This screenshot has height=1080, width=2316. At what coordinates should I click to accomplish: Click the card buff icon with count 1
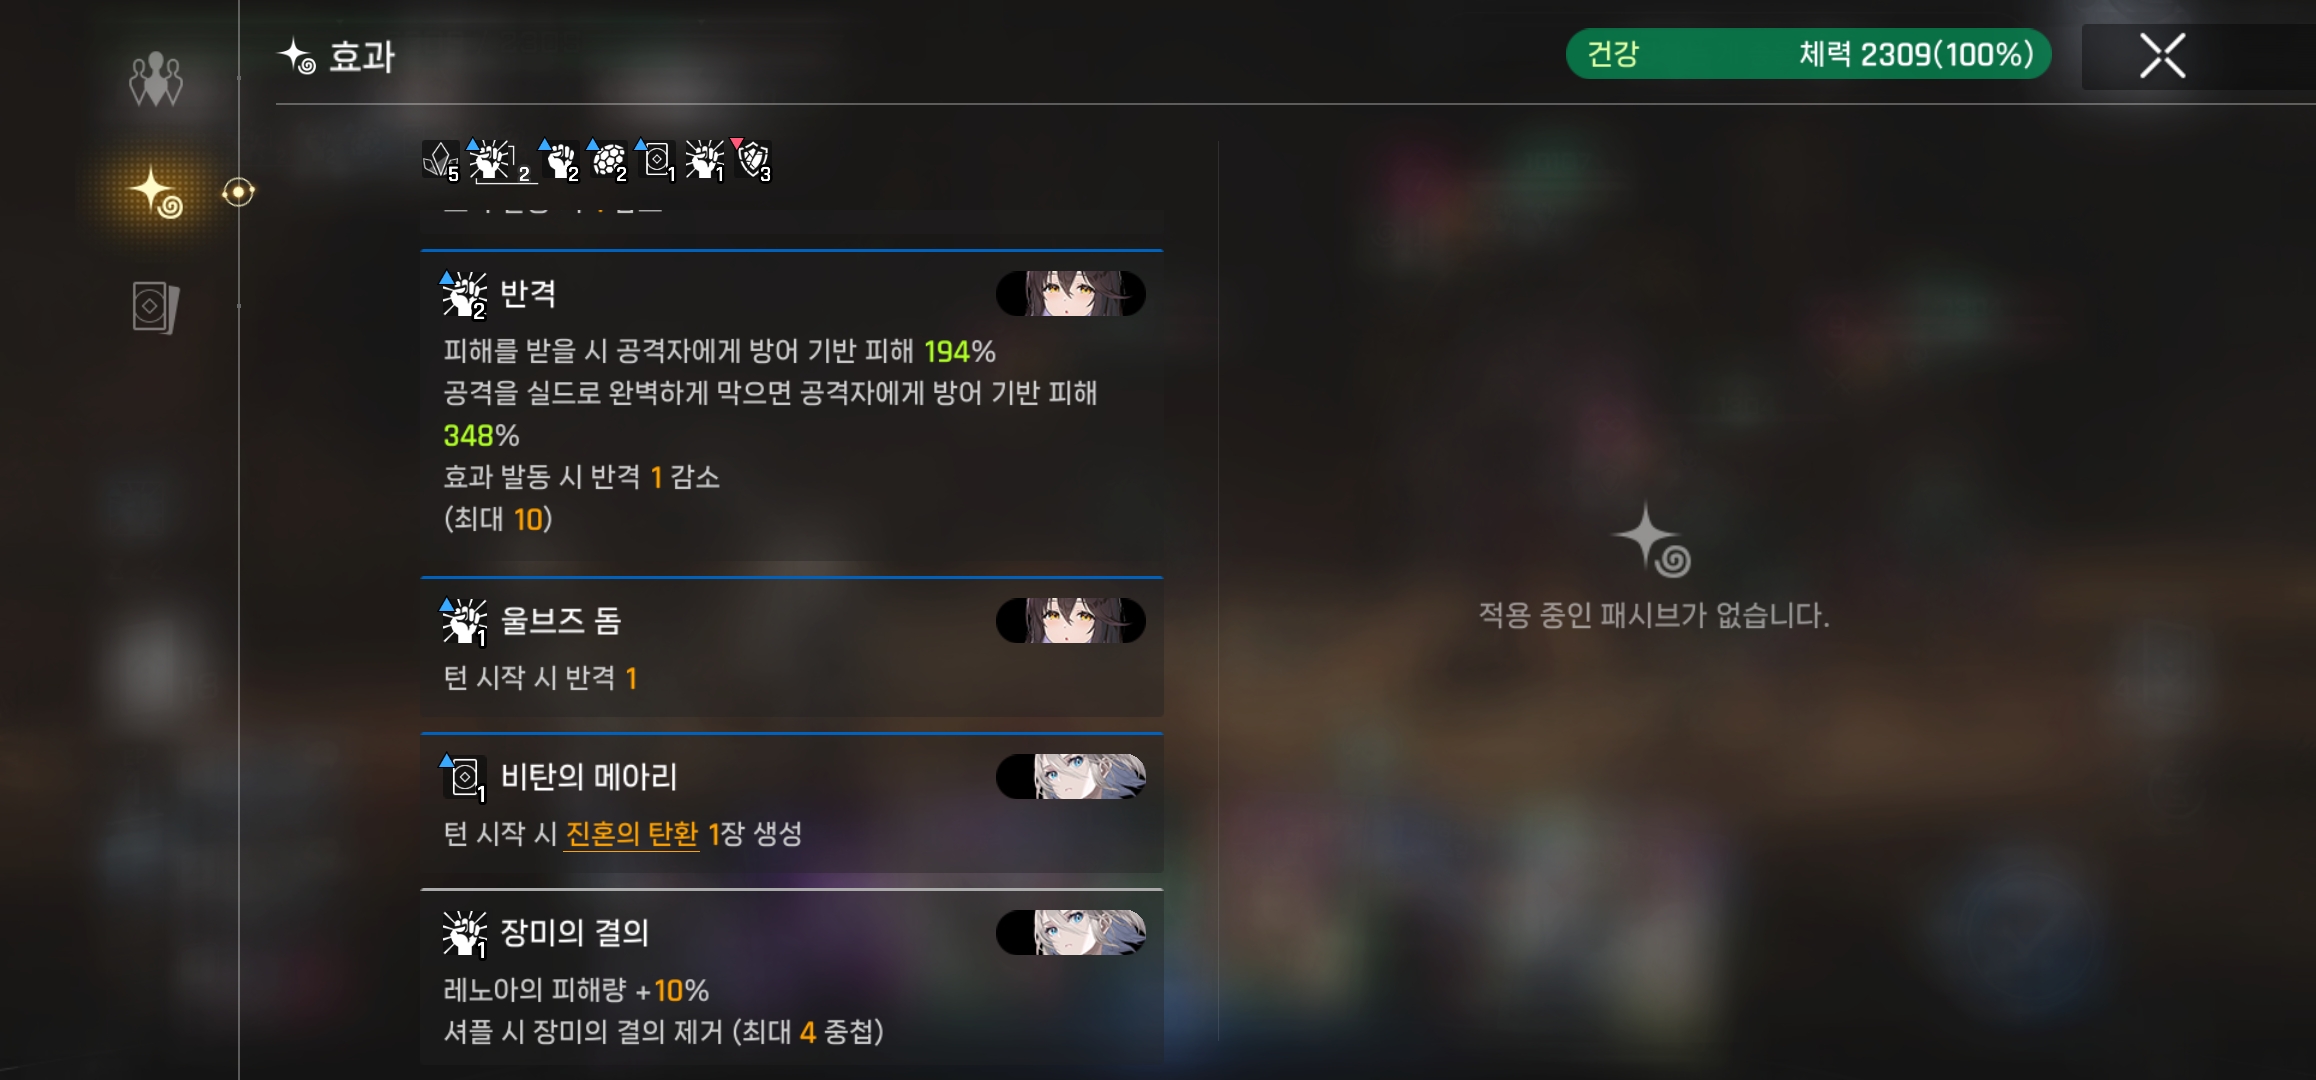tap(657, 161)
